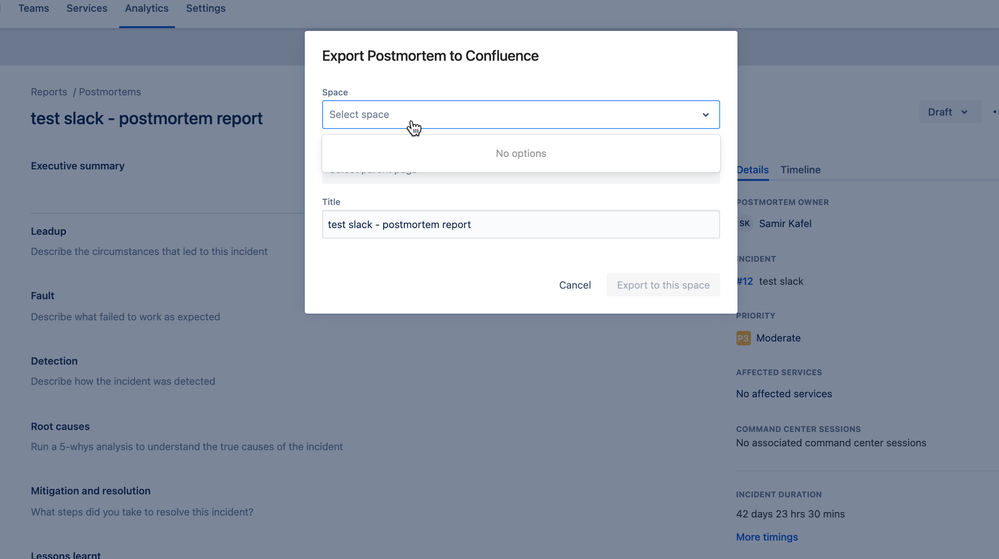The width and height of the screenshot is (999, 559).
Task: Go to Postmortems breadcrumb
Action: click(110, 92)
